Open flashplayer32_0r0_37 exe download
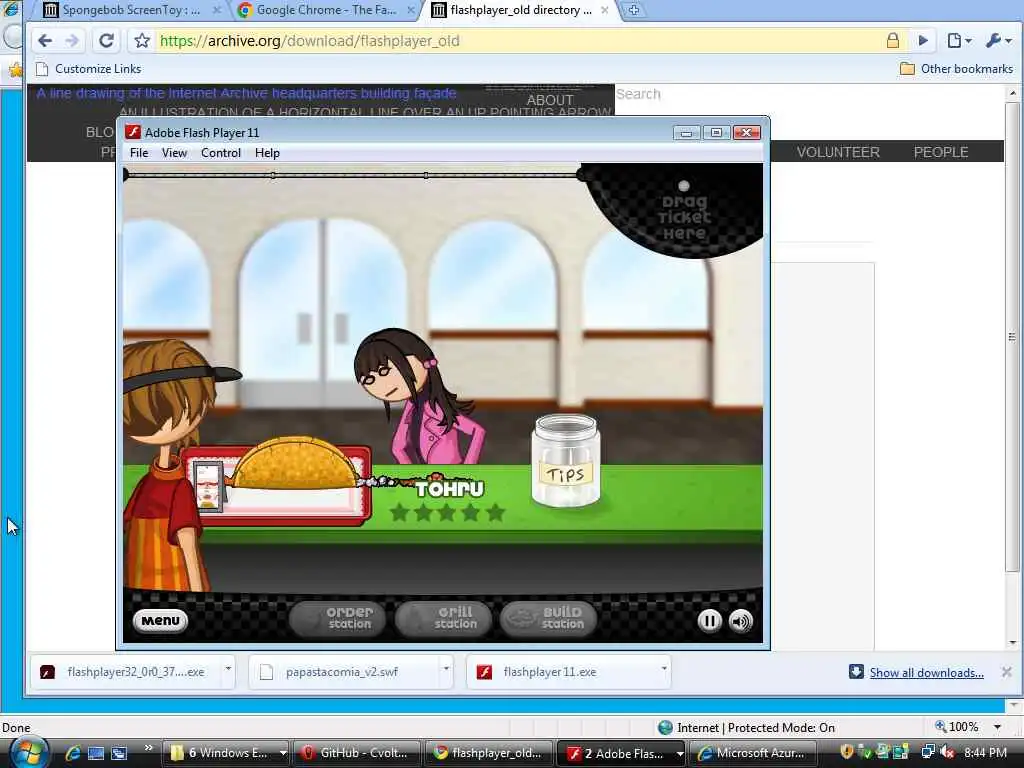The width and height of the screenshot is (1024, 768). (126, 672)
